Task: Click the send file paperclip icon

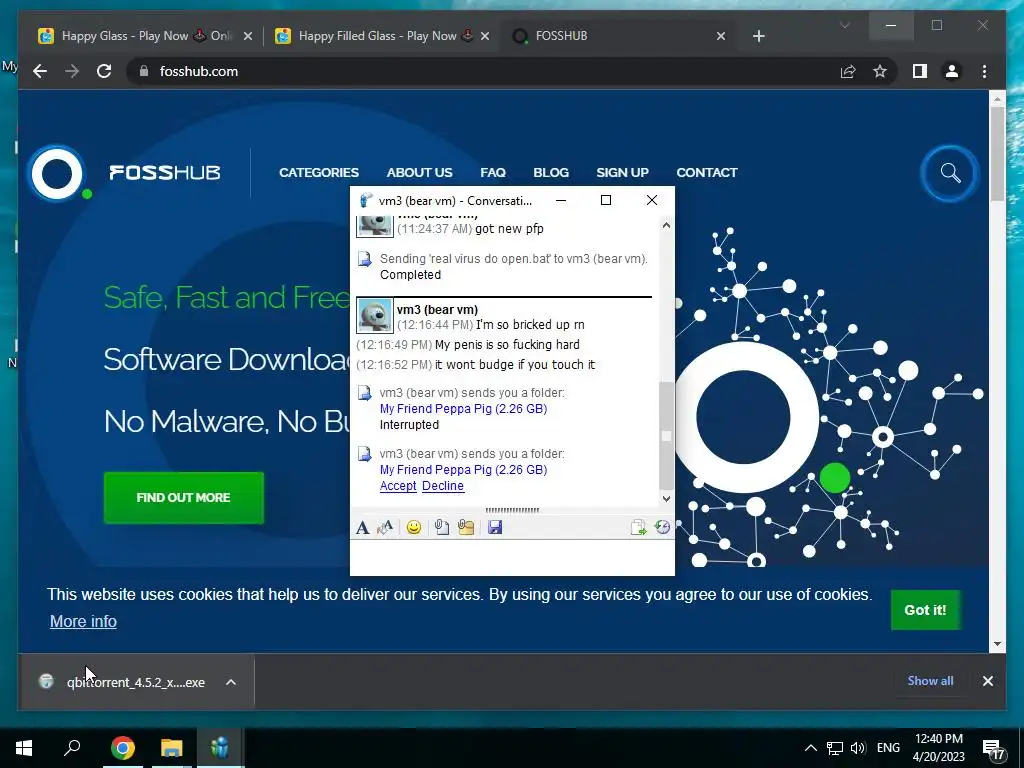Action: click(442, 528)
